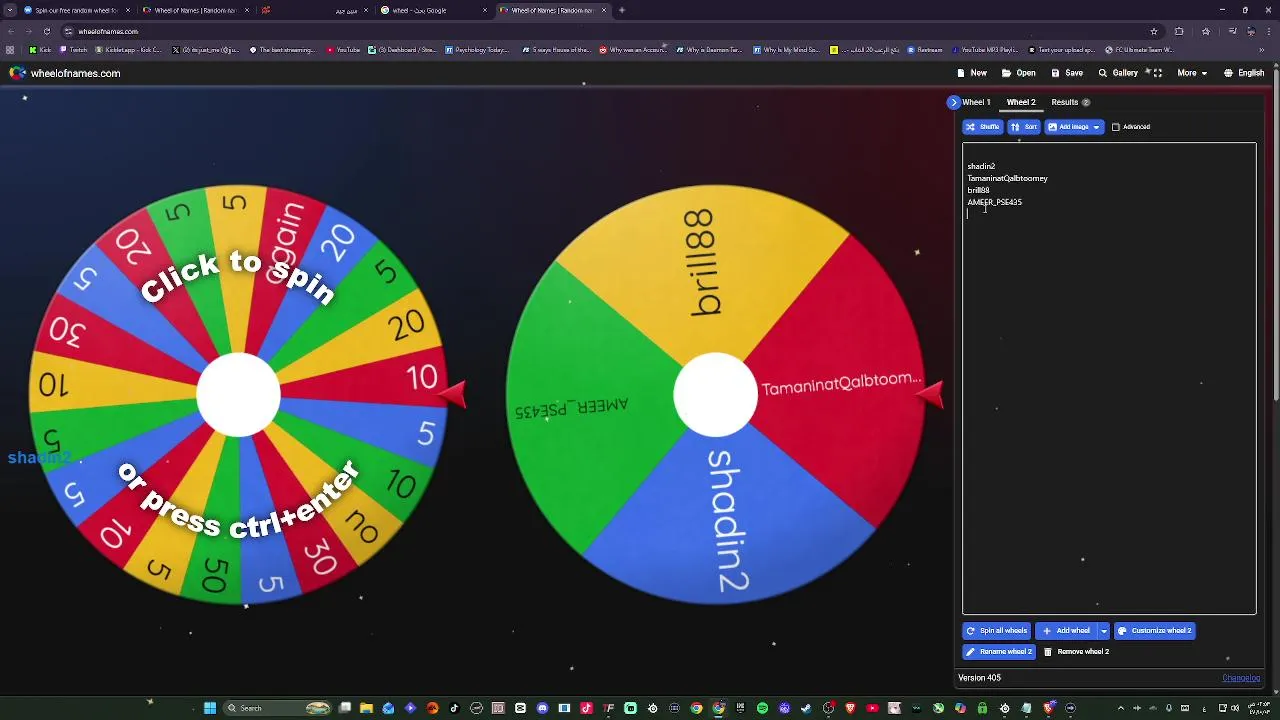Click the taskbar Search box
Screen dimensions: 1280x720
[278, 708]
